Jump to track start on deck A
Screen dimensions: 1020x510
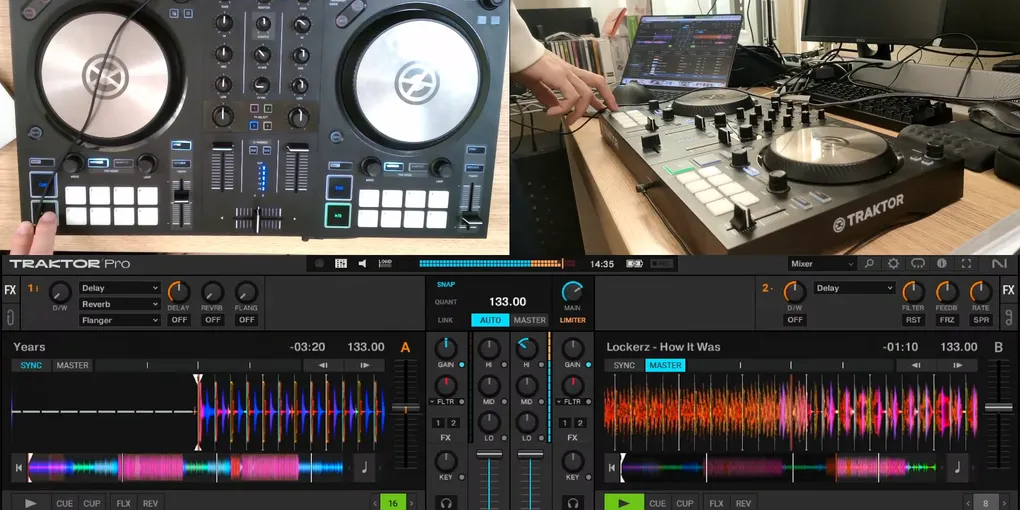pyautogui.click(x=19, y=467)
